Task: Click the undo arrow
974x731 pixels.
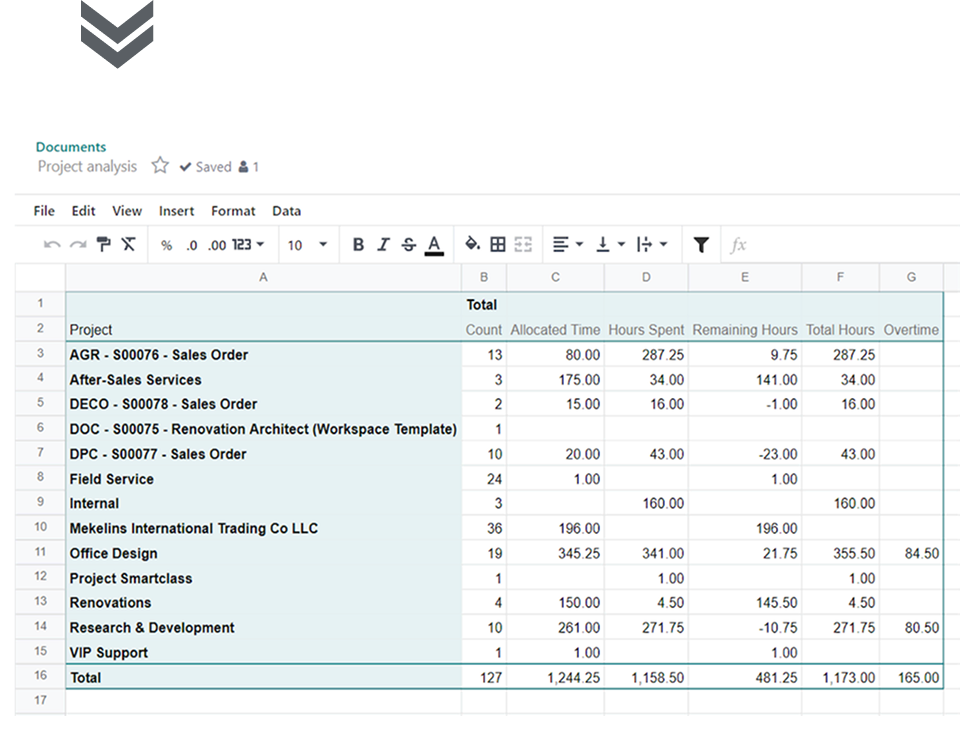Action: [52, 245]
